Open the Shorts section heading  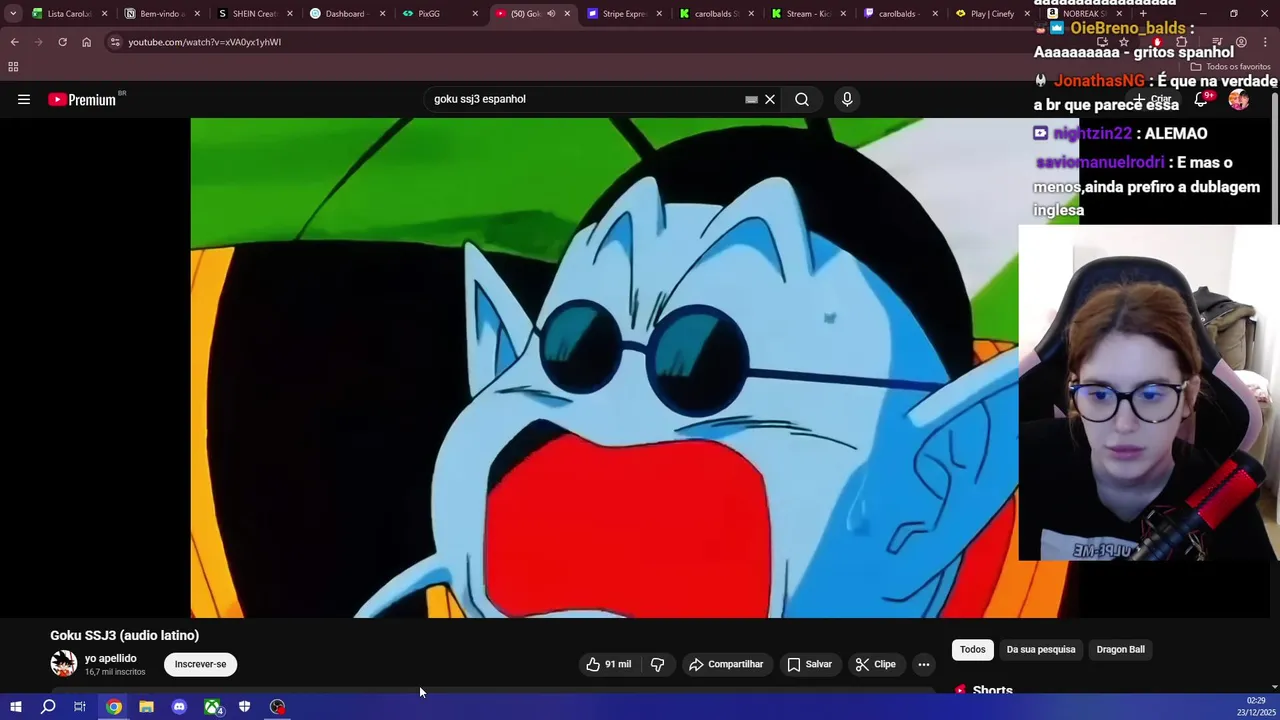tap(992, 690)
